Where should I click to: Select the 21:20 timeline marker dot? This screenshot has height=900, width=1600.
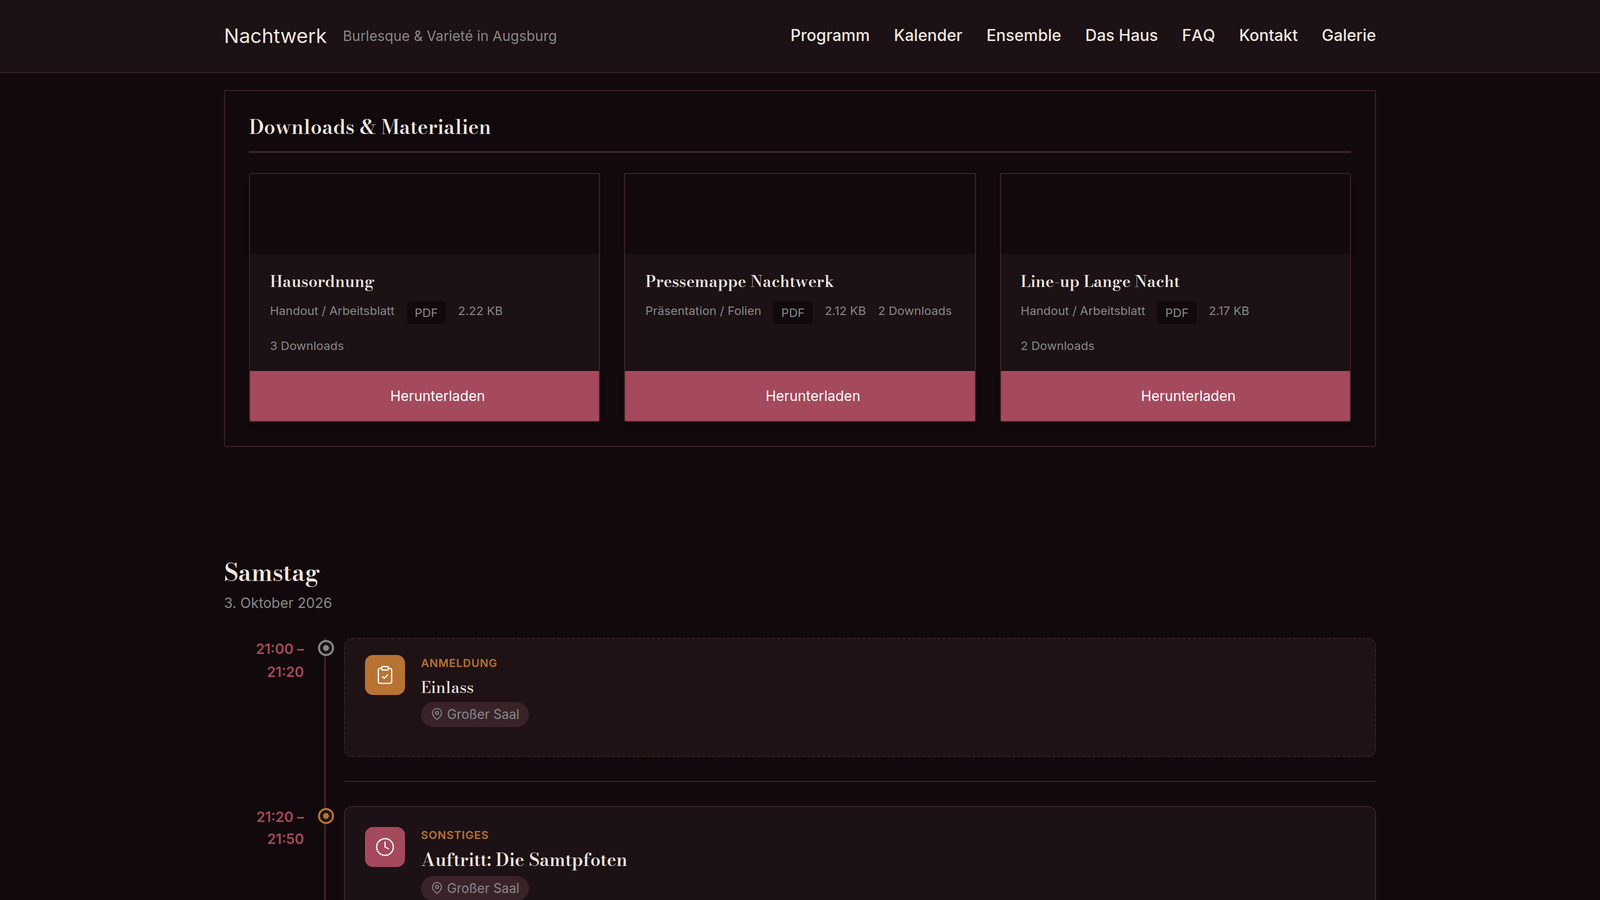(x=326, y=816)
